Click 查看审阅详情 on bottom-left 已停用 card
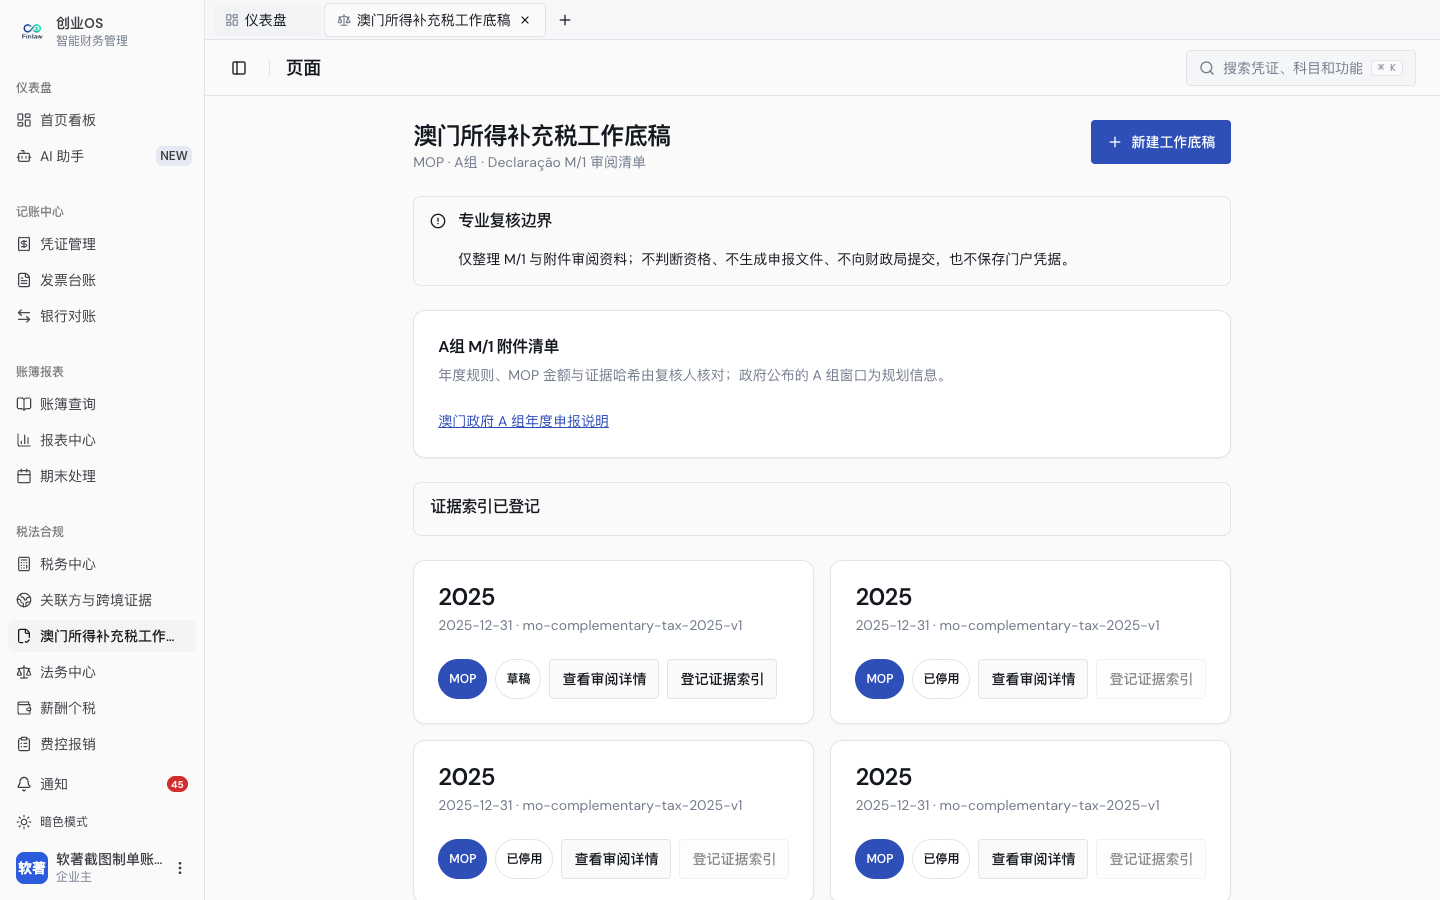This screenshot has height=900, width=1440. pos(616,859)
